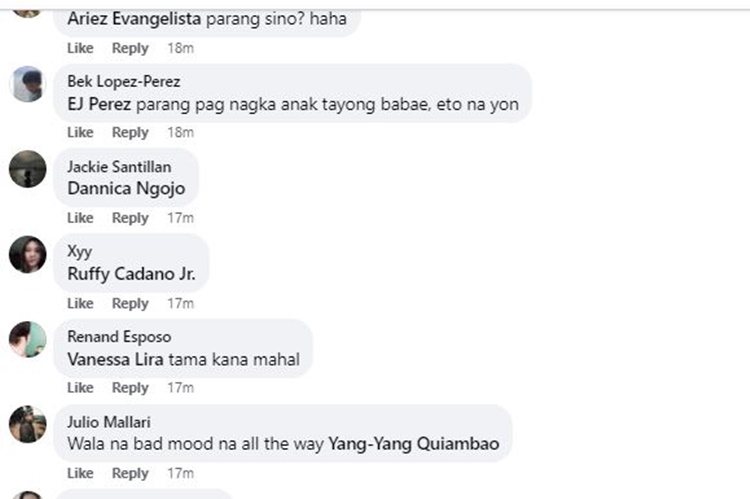Reply to Jackie Santillan's comment

pos(130,218)
